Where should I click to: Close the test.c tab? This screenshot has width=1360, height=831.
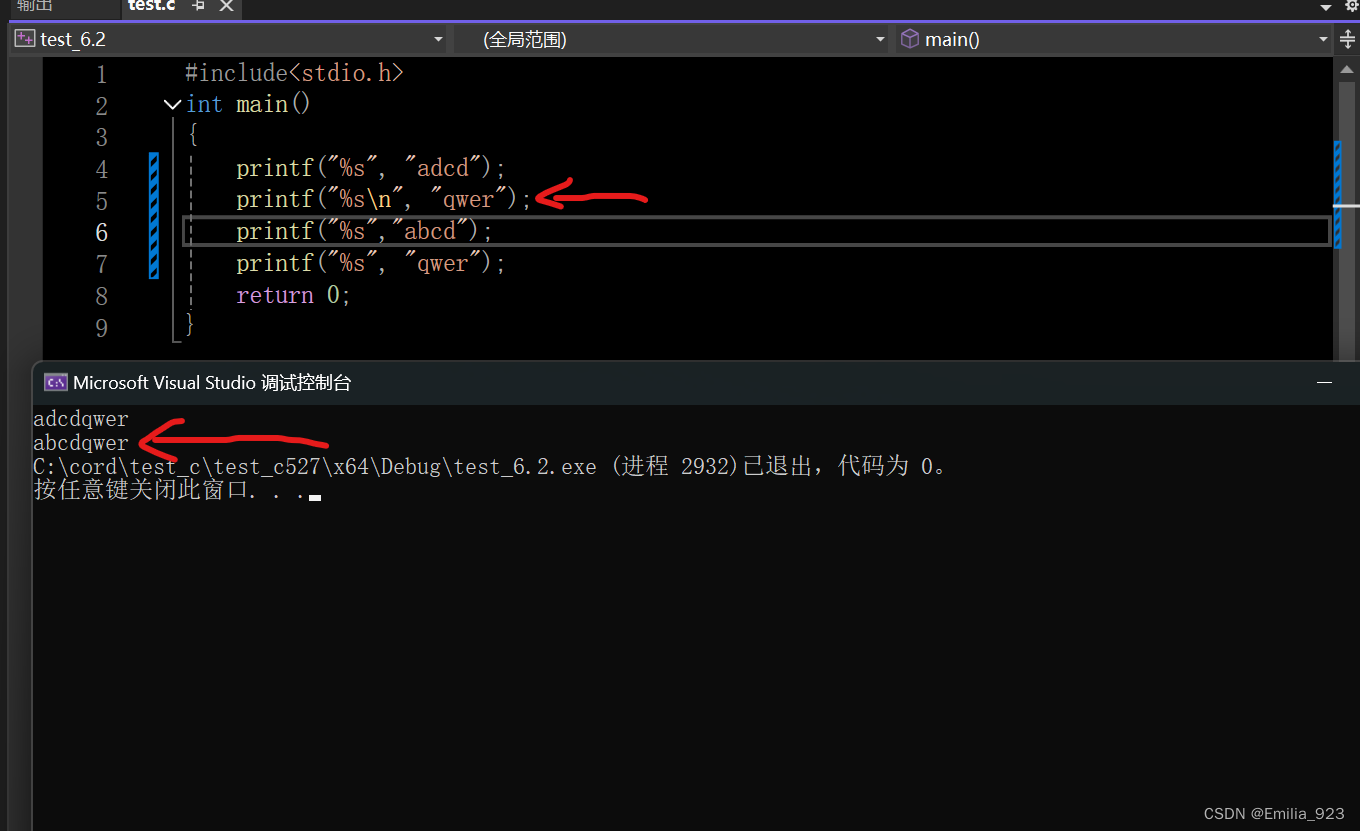tap(227, 6)
